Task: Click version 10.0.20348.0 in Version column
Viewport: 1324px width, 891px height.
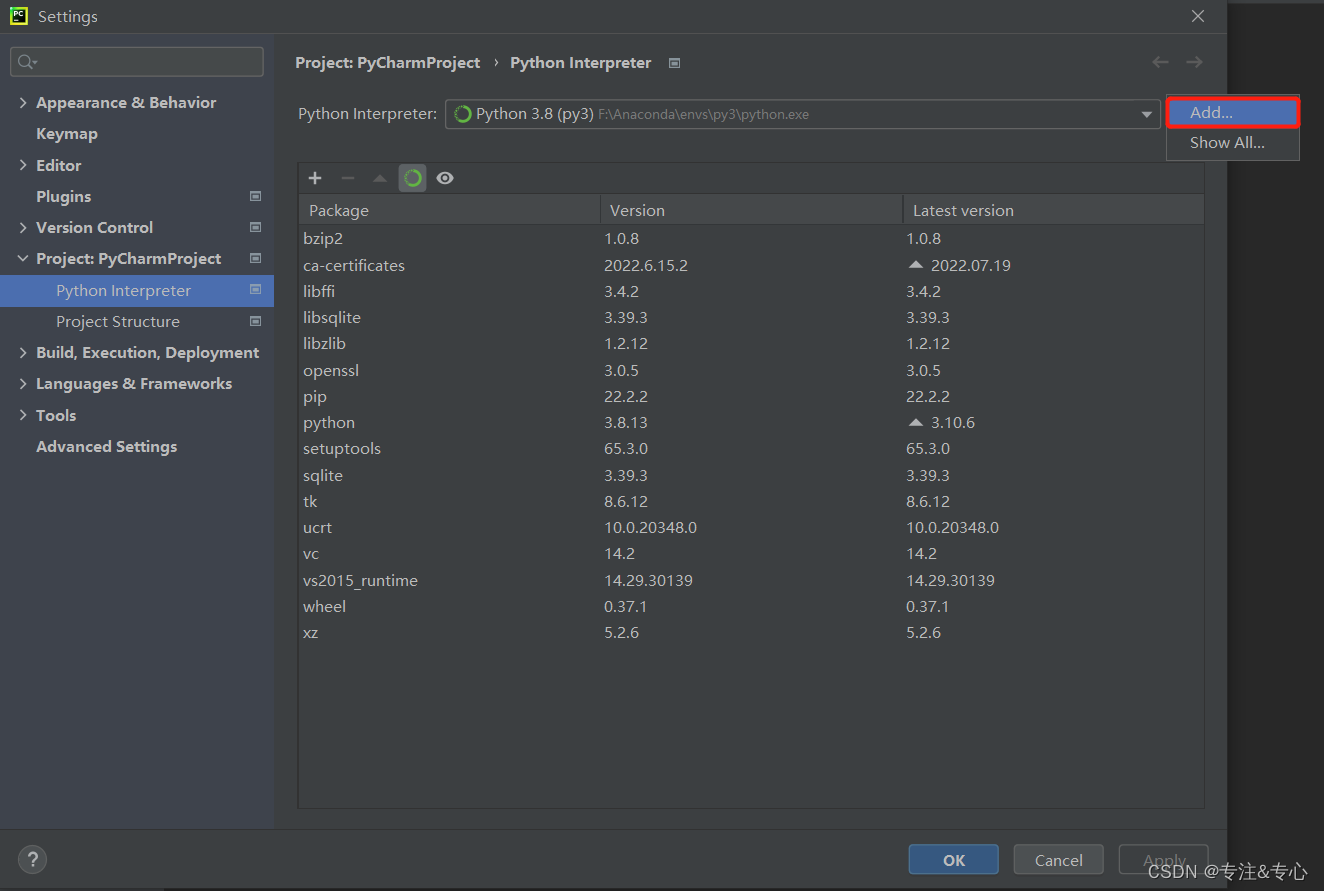Action: tap(650, 527)
